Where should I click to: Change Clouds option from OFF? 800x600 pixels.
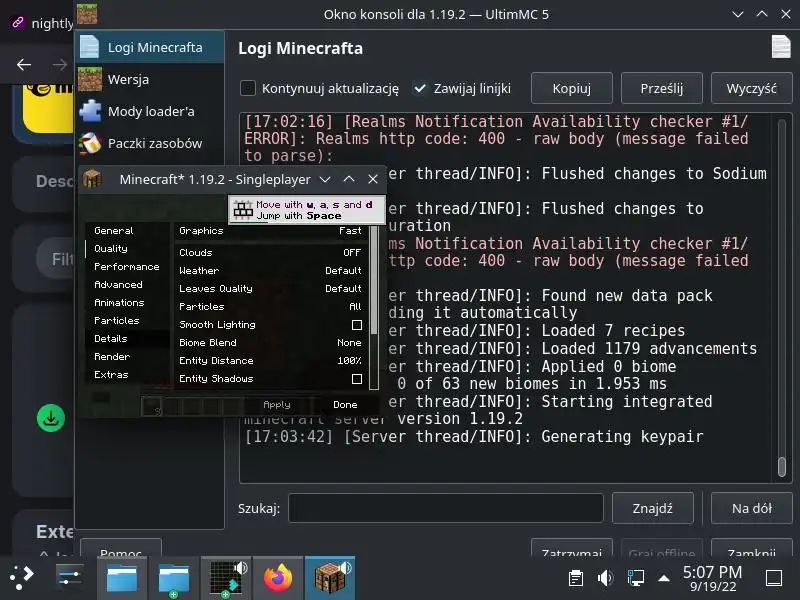[270, 253]
